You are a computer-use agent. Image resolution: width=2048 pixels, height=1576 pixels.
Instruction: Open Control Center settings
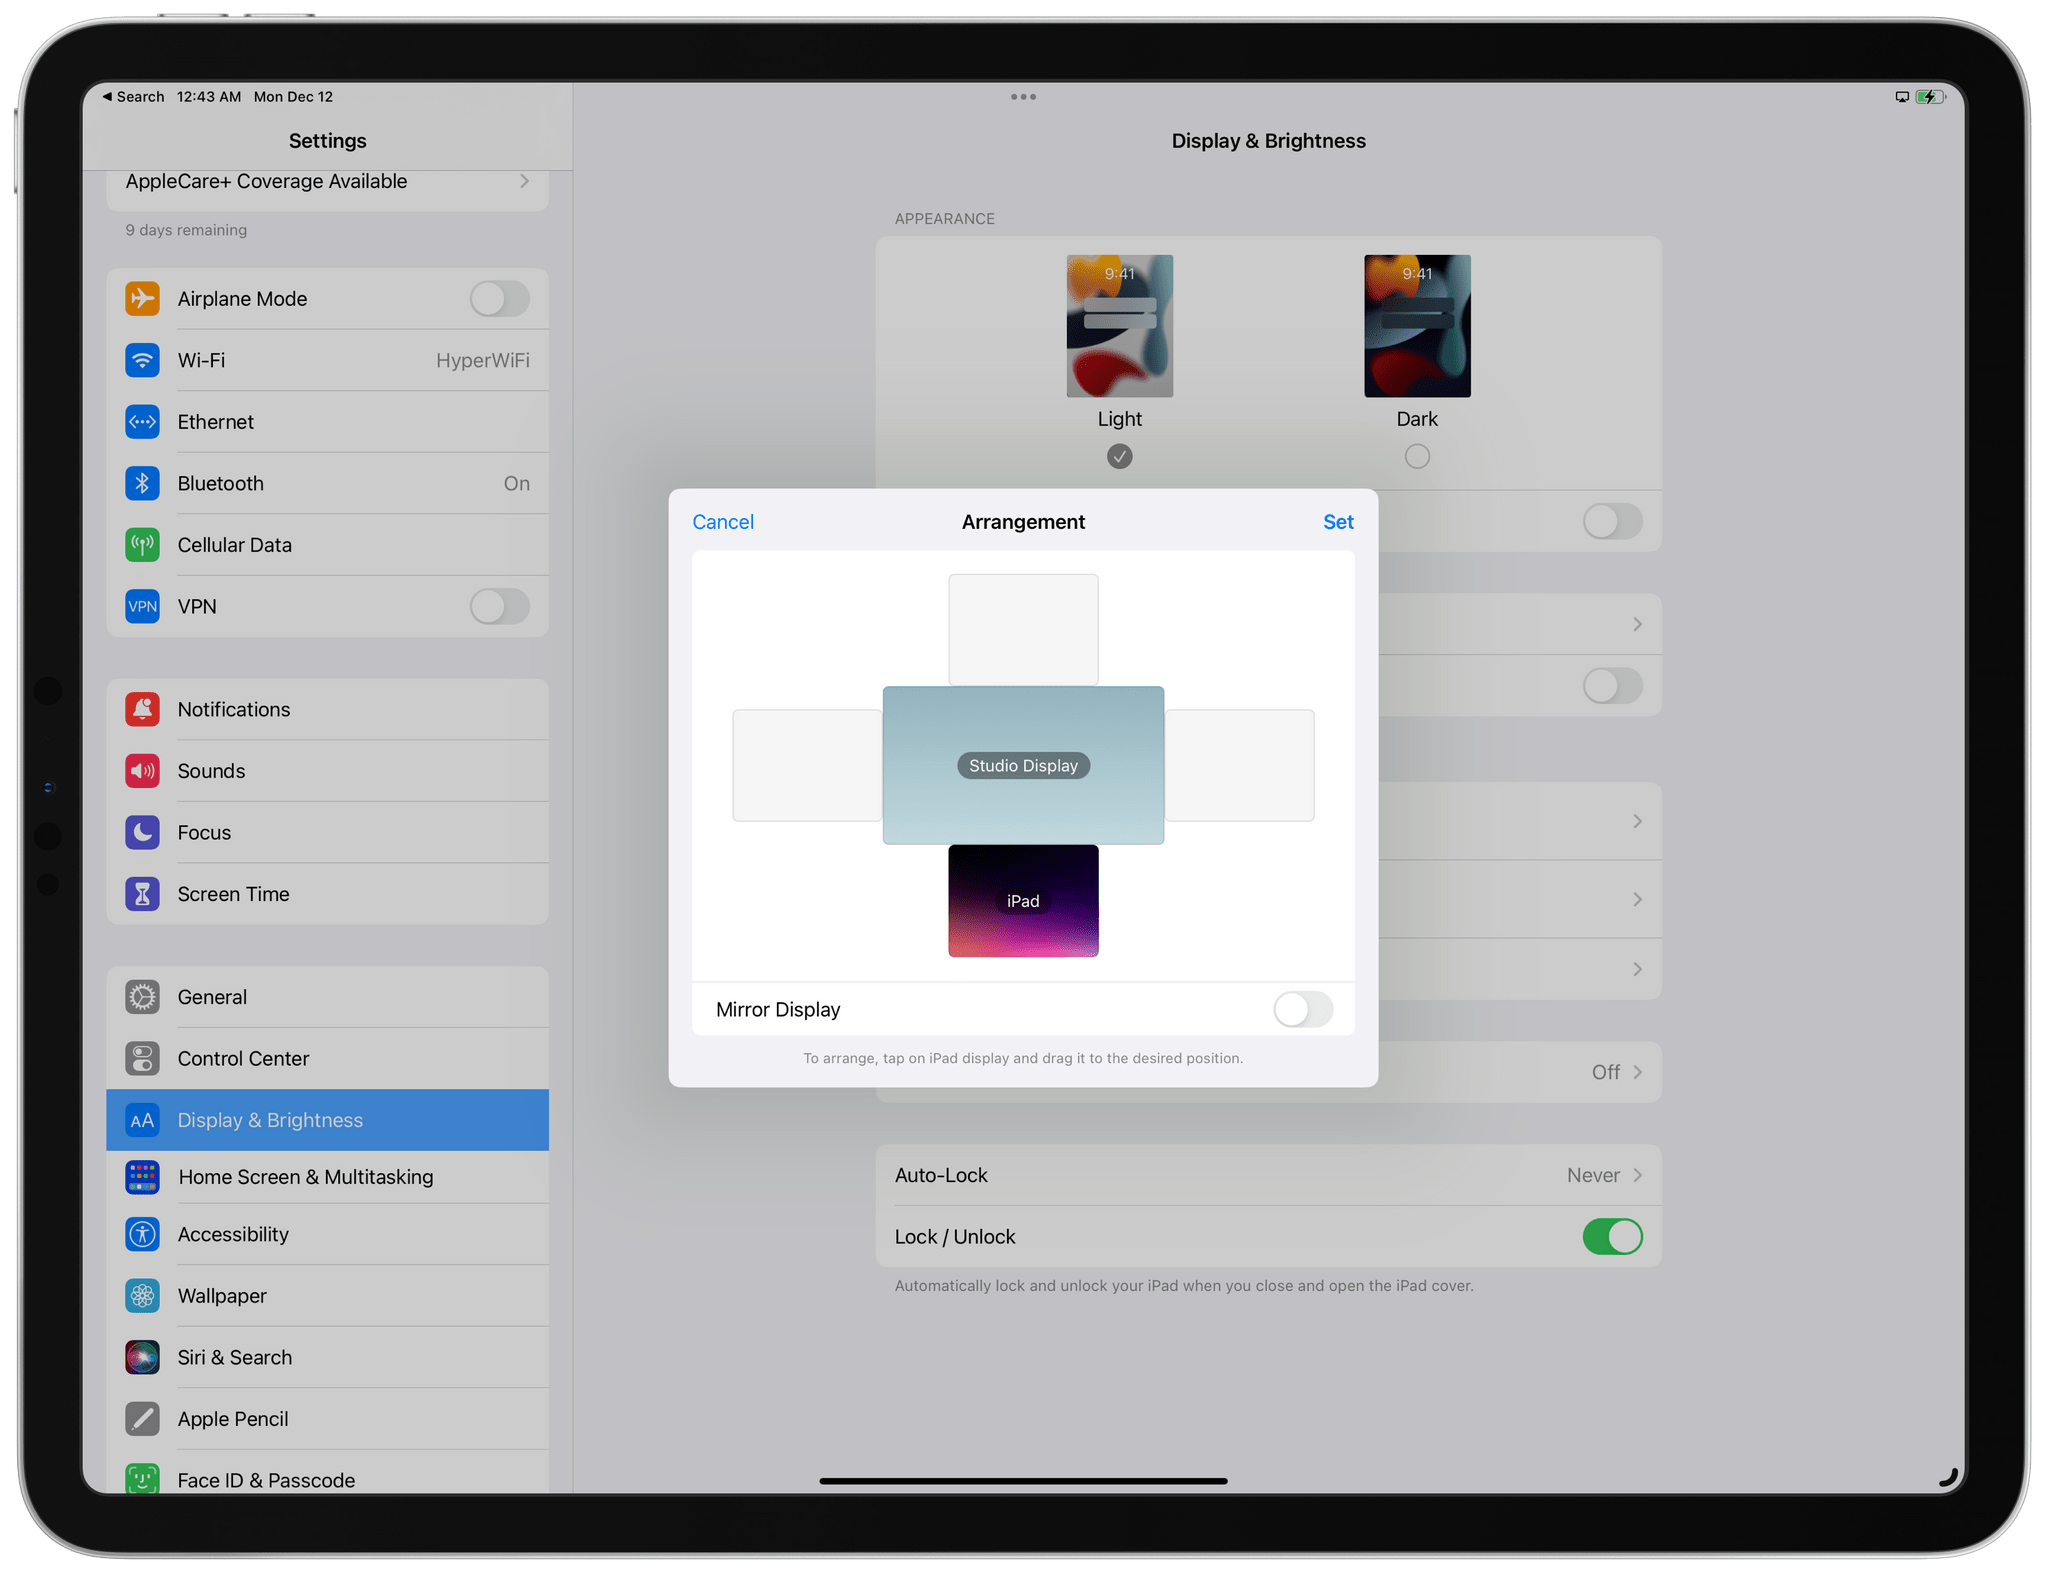(x=327, y=1058)
